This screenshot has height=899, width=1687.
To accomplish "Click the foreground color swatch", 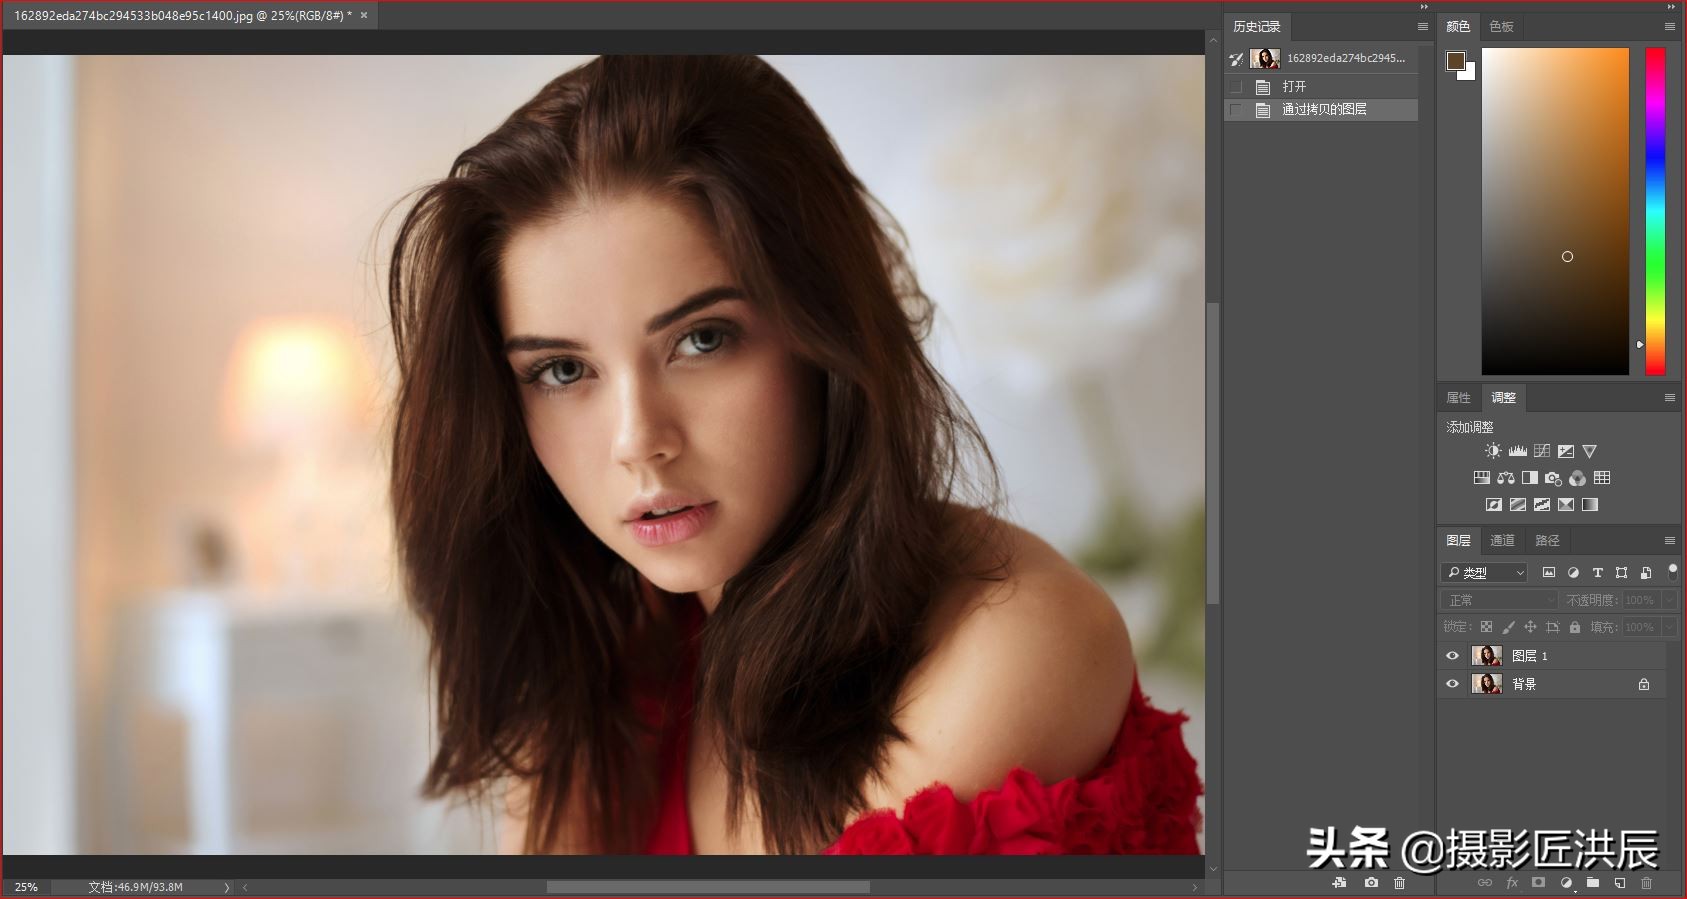I will click(x=1455, y=61).
